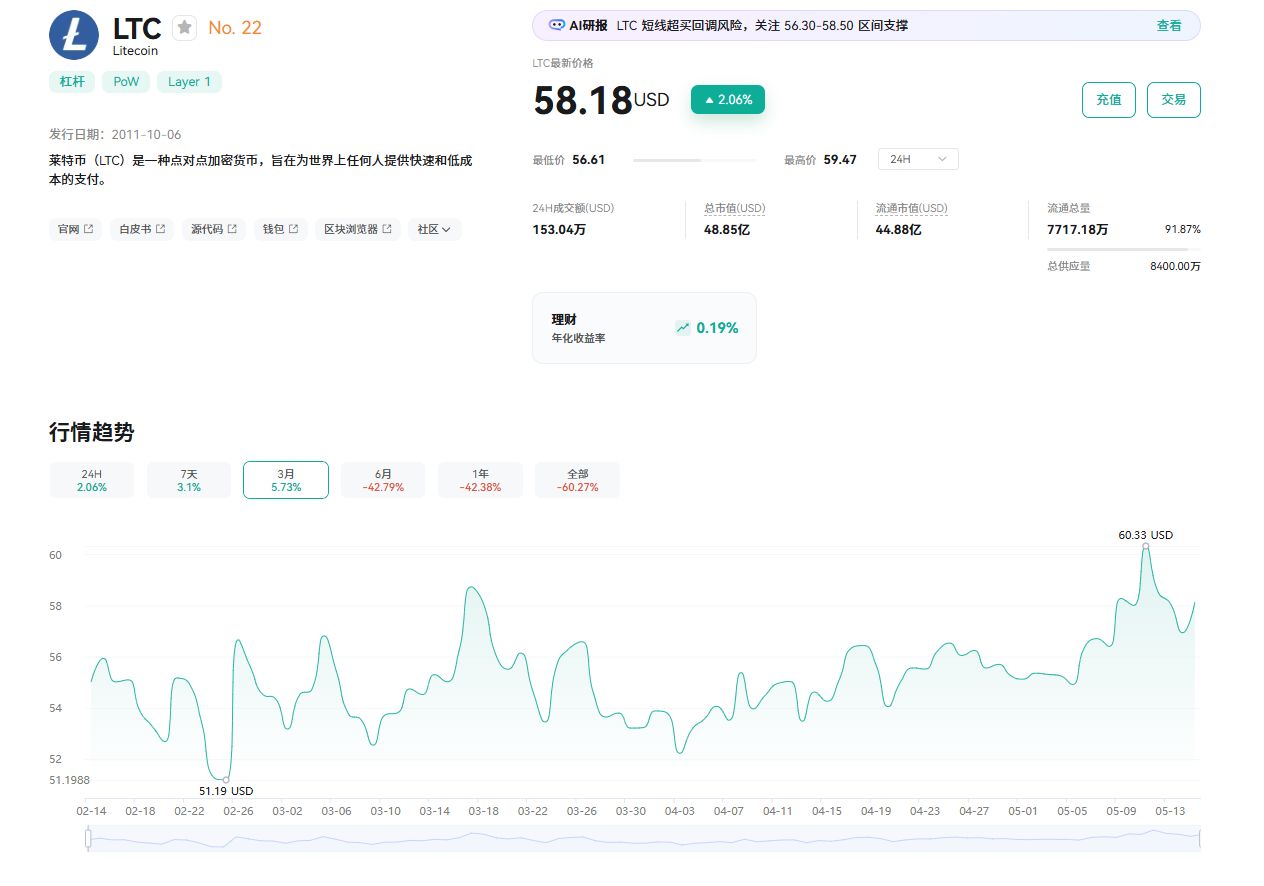This screenshot has width=1264, height=886.
Task: Open the 钱包 external link
Action: (280, 229)
